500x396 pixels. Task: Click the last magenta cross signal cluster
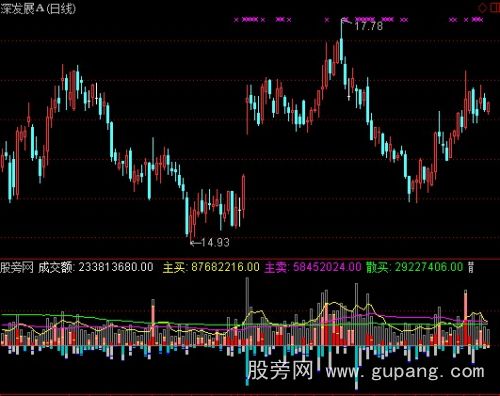pyautogui.click(x=478, y=20)
